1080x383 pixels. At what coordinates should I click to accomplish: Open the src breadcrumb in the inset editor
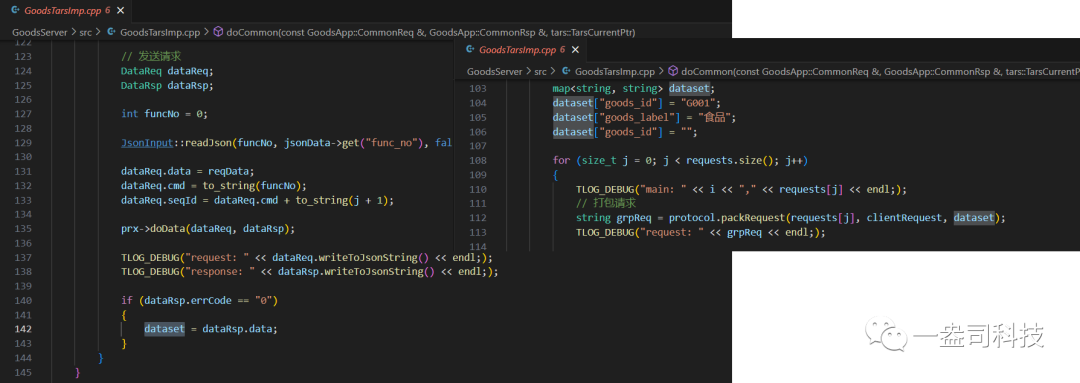[541, 71]
